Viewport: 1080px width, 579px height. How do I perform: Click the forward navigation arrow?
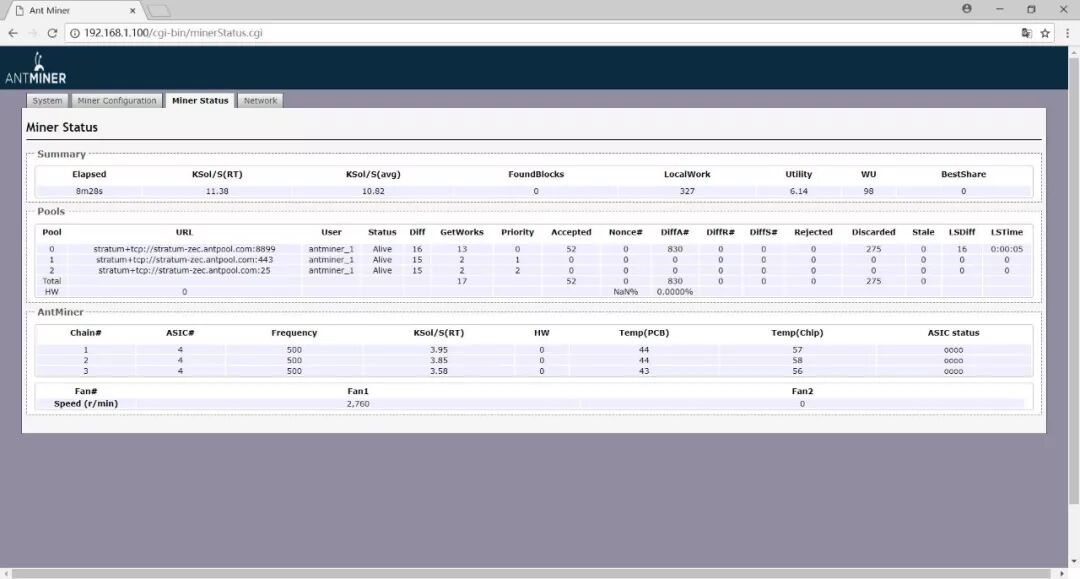[x=32, y=33]
